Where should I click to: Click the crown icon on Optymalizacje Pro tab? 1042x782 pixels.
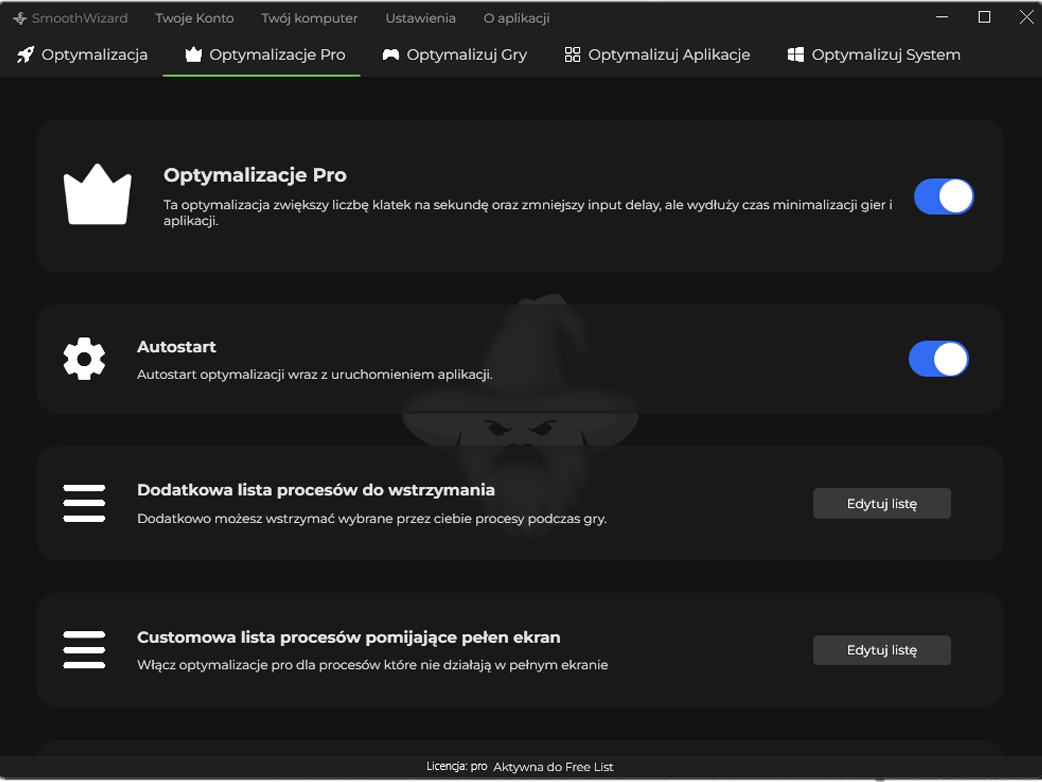(x=192, y=56)
